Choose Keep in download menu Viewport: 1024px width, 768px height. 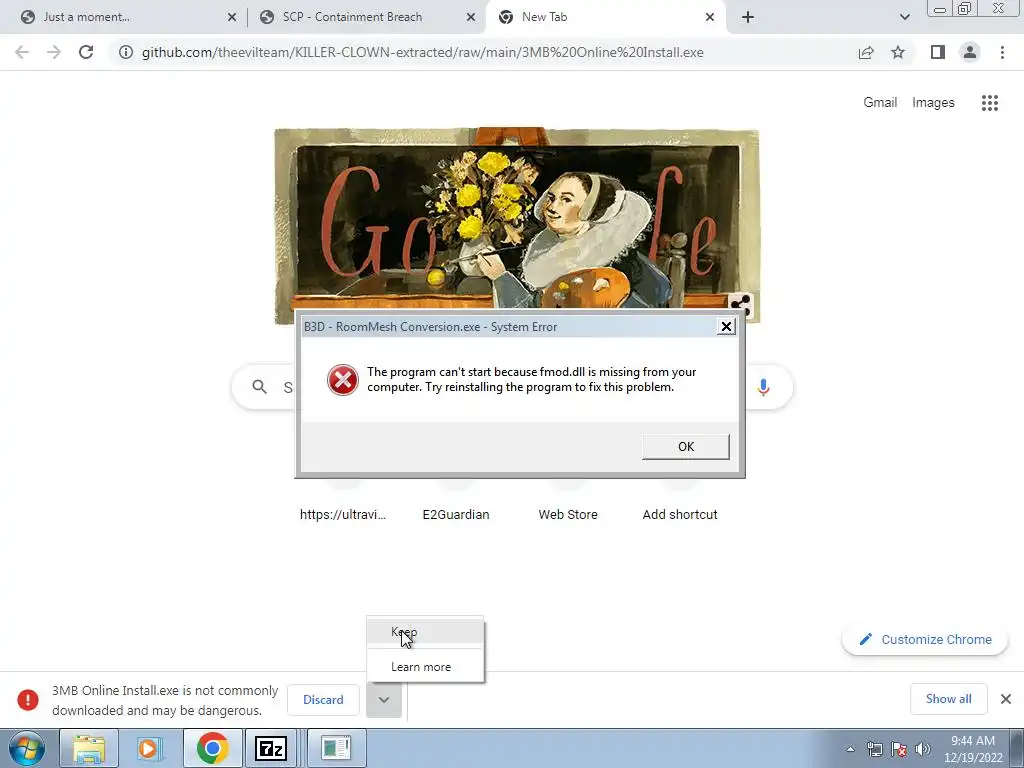[425, 632]
